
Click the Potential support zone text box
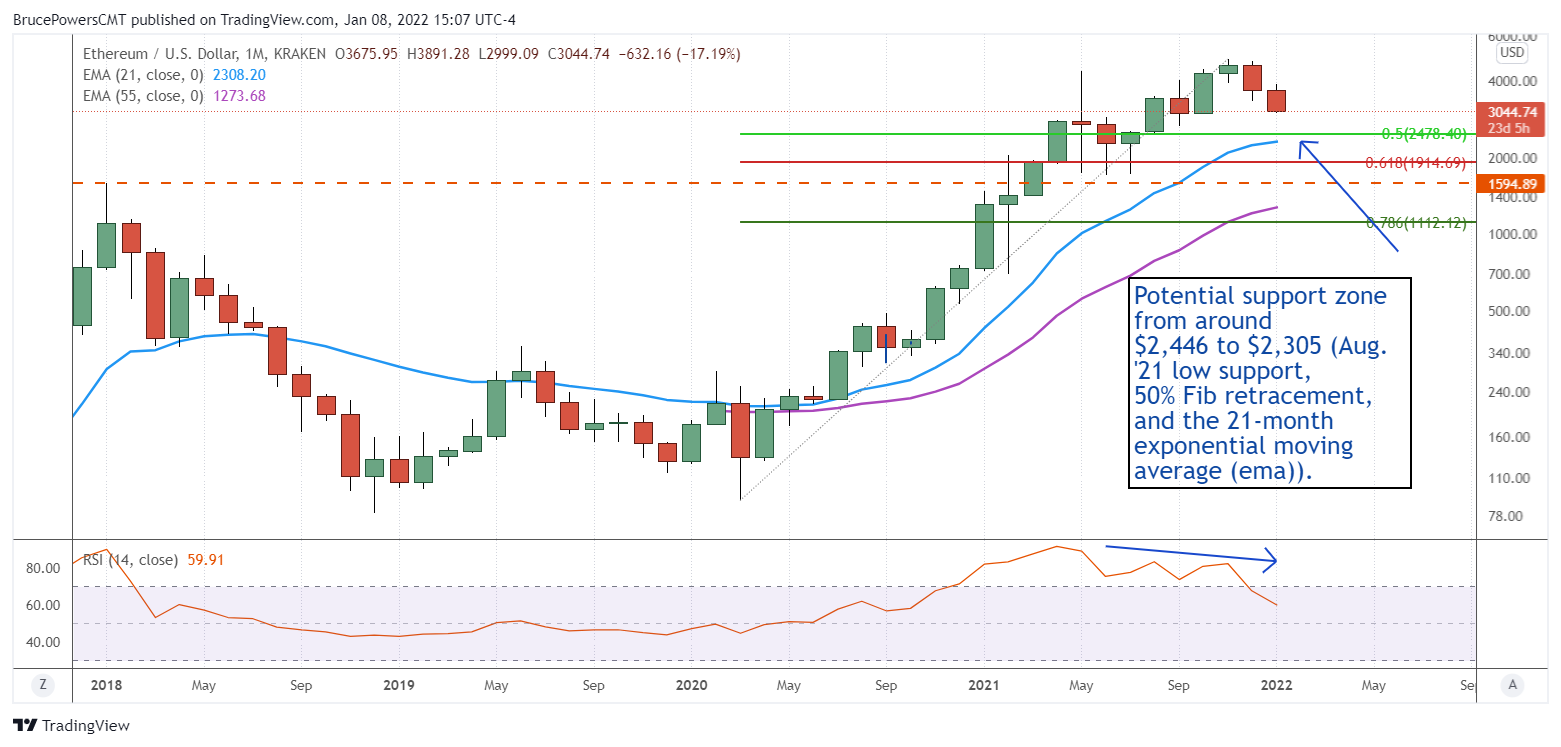pos(1269,383)
